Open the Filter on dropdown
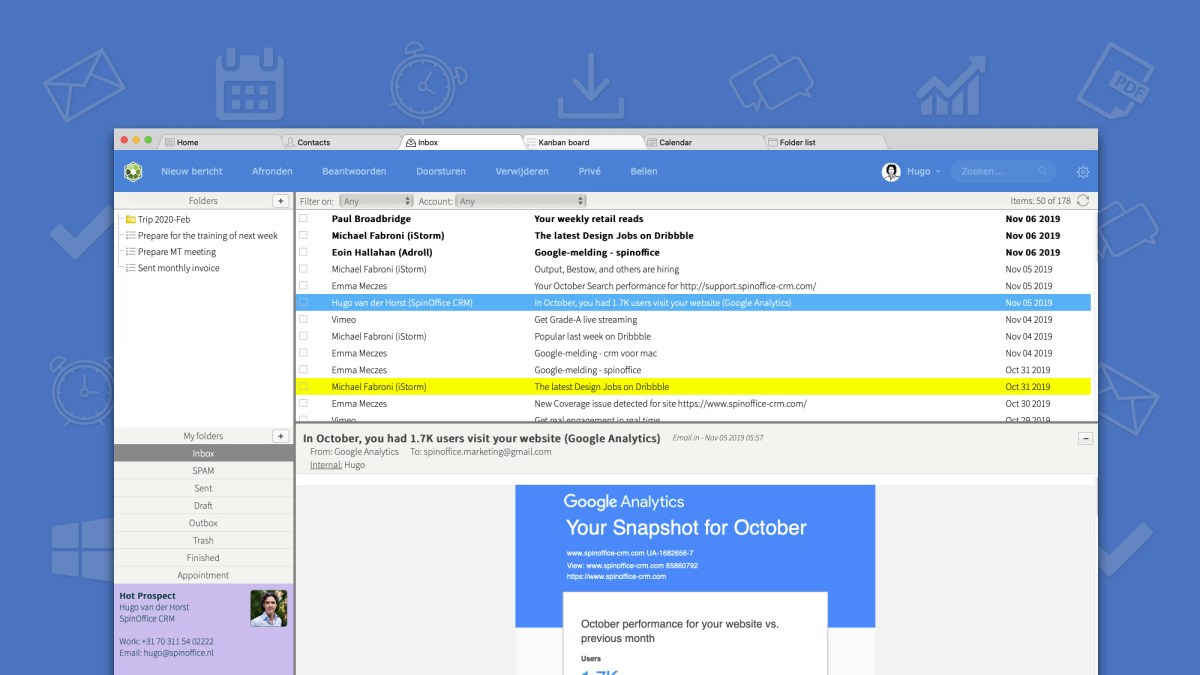Image resolution: width=1200 pixels, height=675 pixels. click(376, 201)
